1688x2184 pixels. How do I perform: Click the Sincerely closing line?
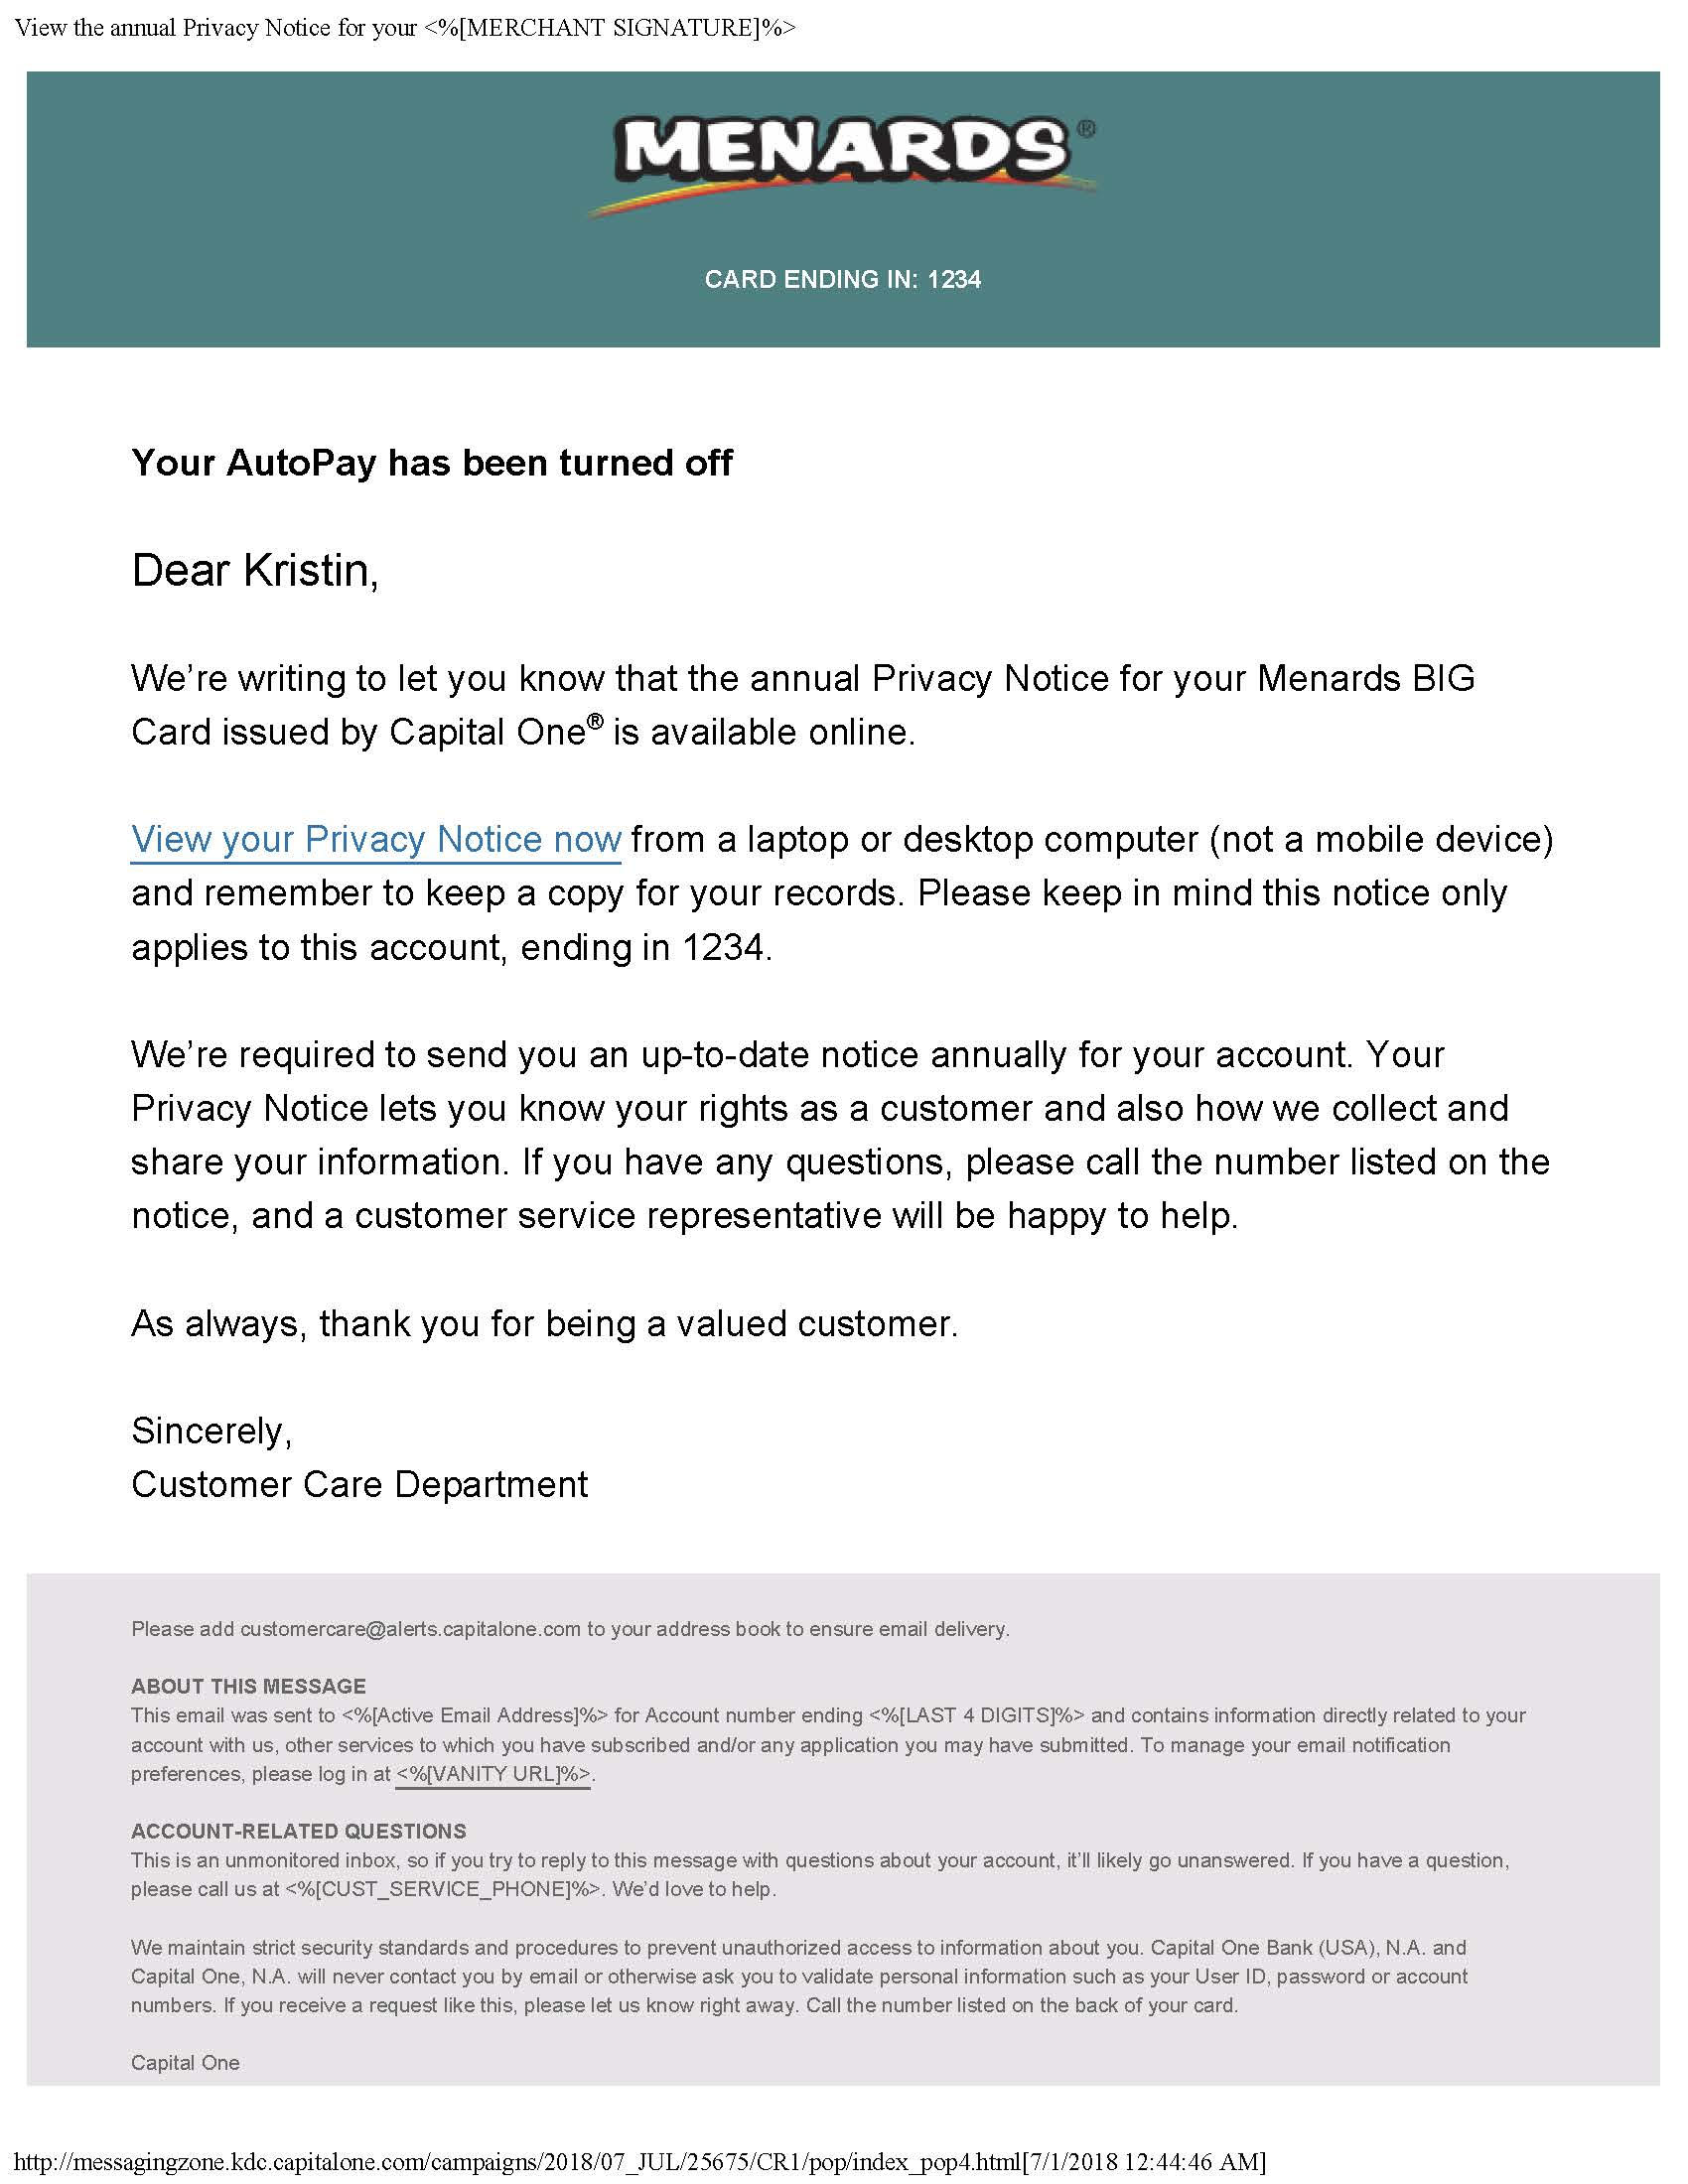[211, 1431]
